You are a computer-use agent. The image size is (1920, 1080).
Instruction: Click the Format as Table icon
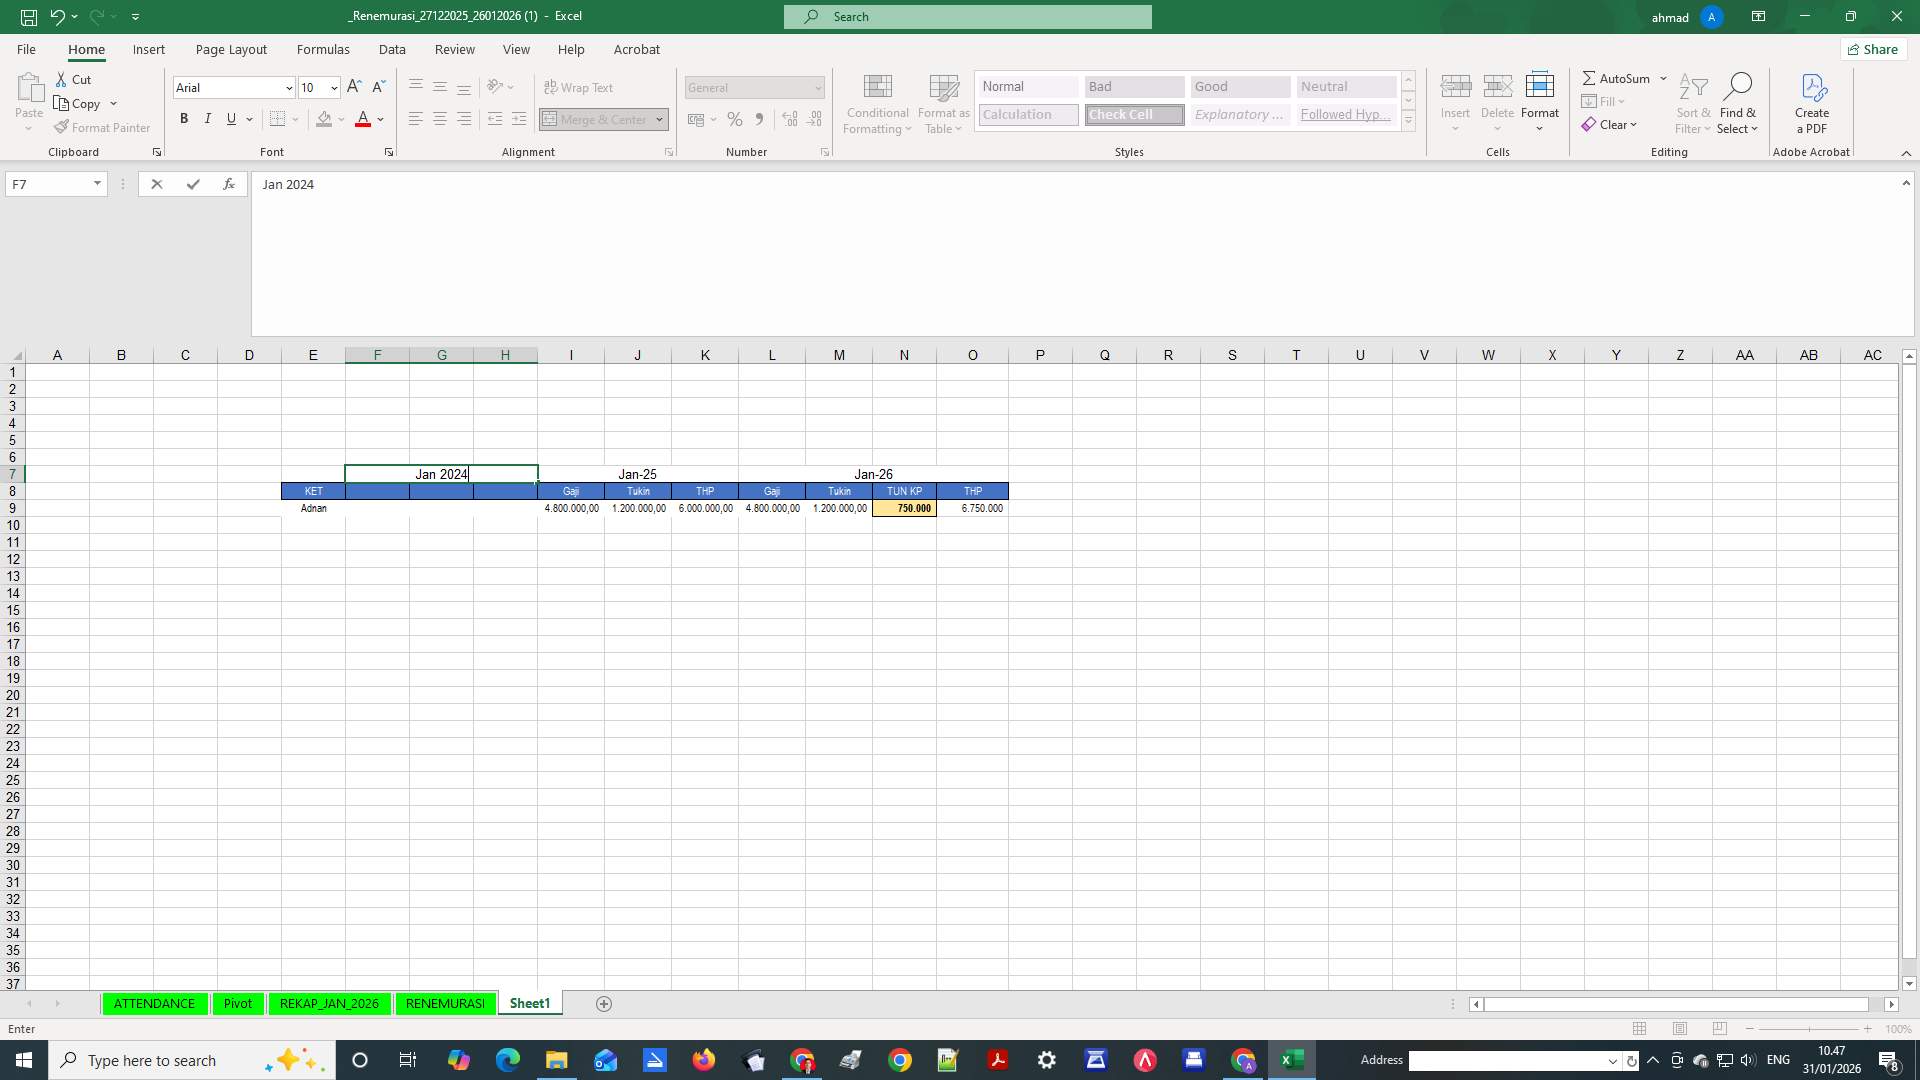(x=943, y=103)
